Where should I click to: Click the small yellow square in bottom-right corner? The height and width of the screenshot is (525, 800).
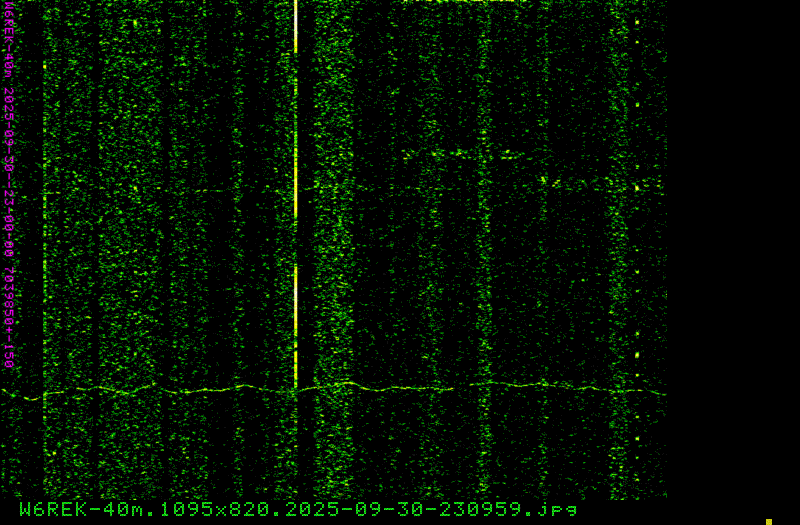769,521
